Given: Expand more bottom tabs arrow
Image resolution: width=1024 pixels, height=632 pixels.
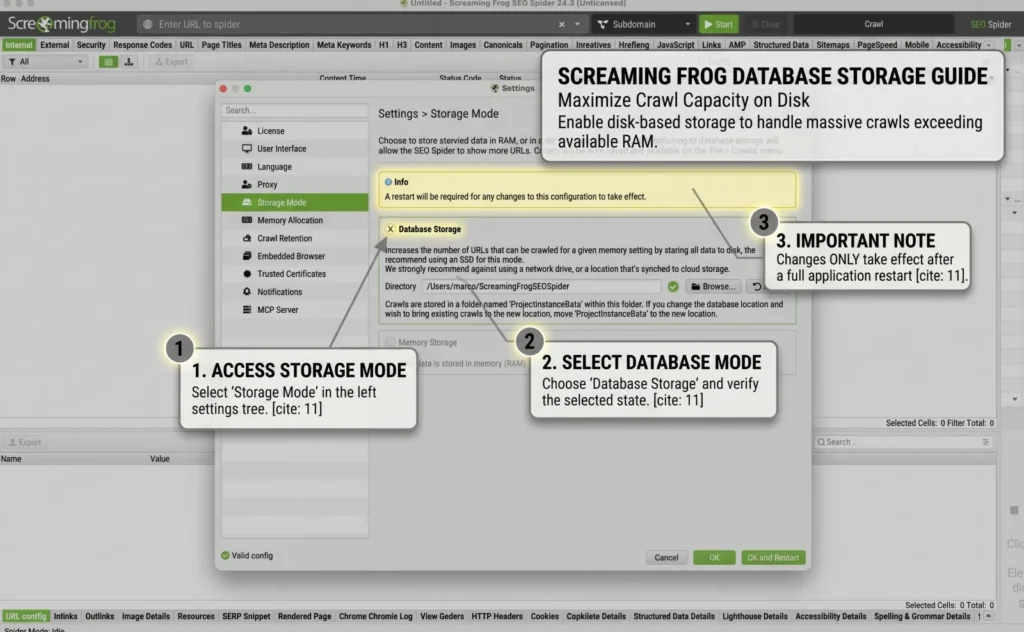Looking at the screenshot, I should (x=989, y=616).
